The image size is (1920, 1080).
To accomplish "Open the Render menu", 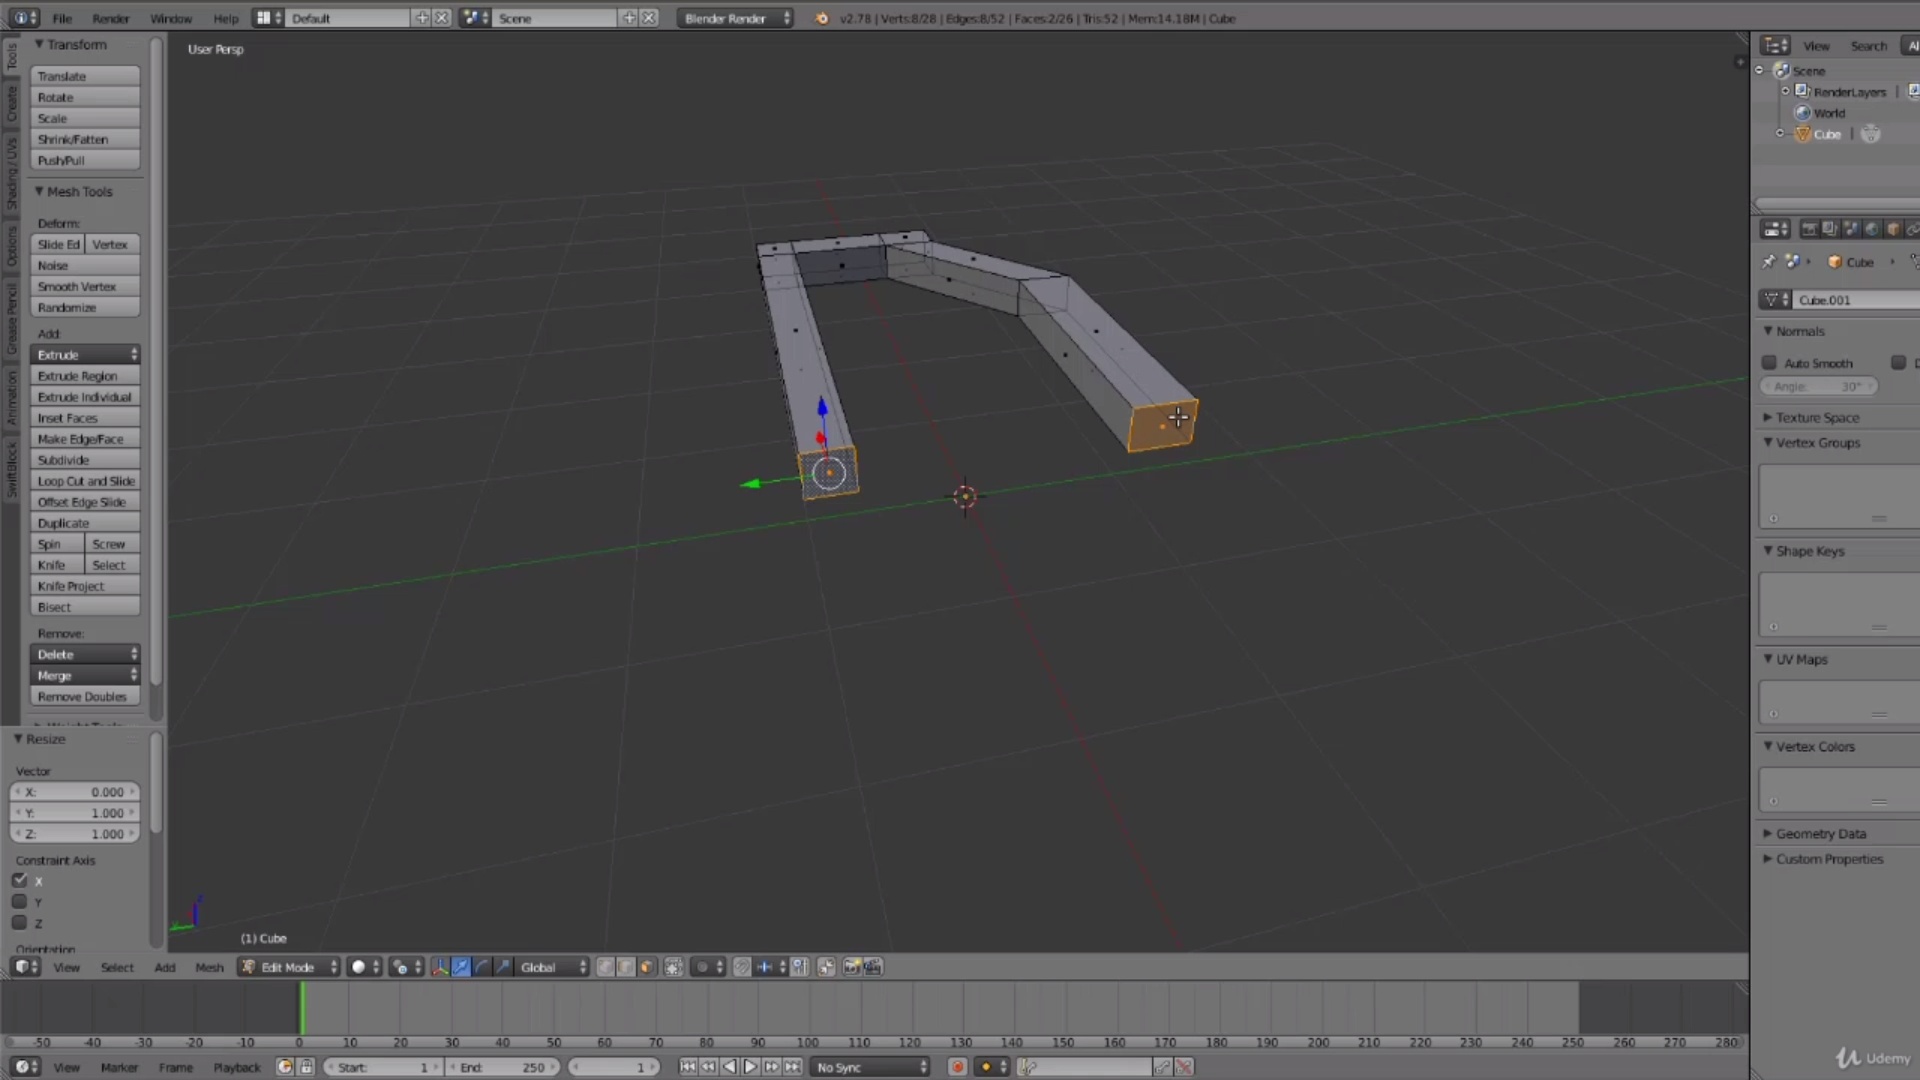I will tap(111, 18).
